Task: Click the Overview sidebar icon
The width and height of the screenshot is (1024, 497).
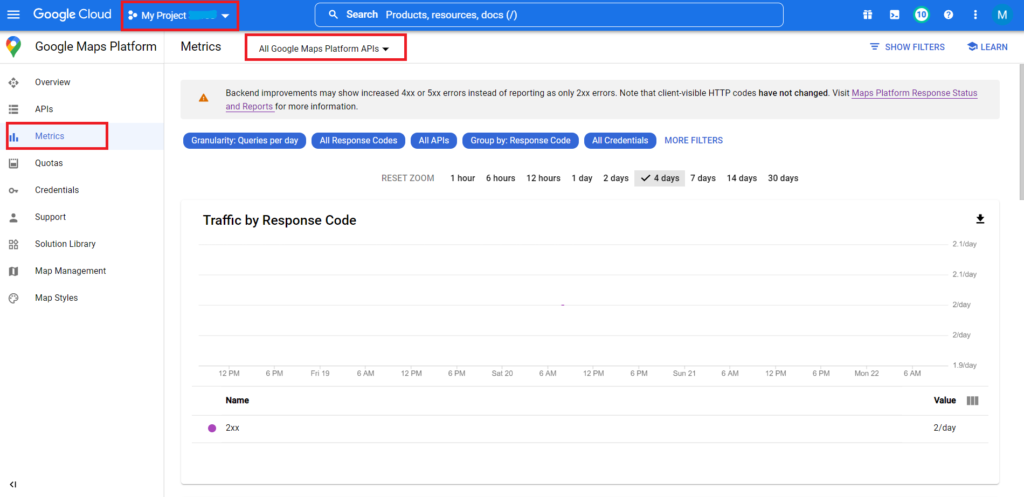Action: coord(13,82)
